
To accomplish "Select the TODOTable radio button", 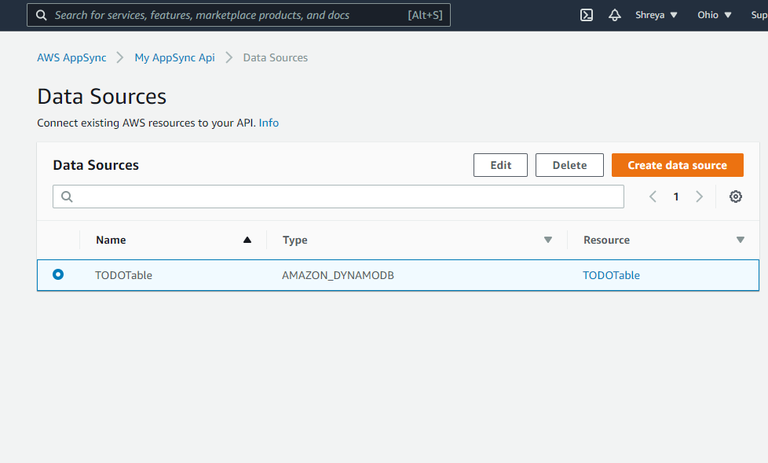I will tap(58, 274).
